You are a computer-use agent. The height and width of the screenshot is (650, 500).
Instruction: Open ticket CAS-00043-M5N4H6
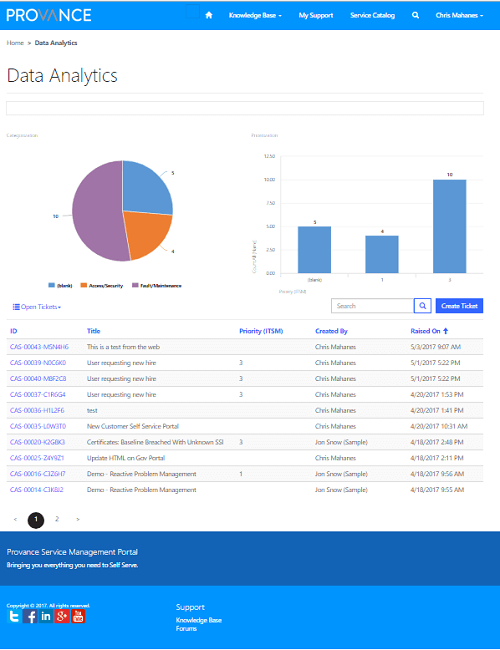click(x=39, y=347)
